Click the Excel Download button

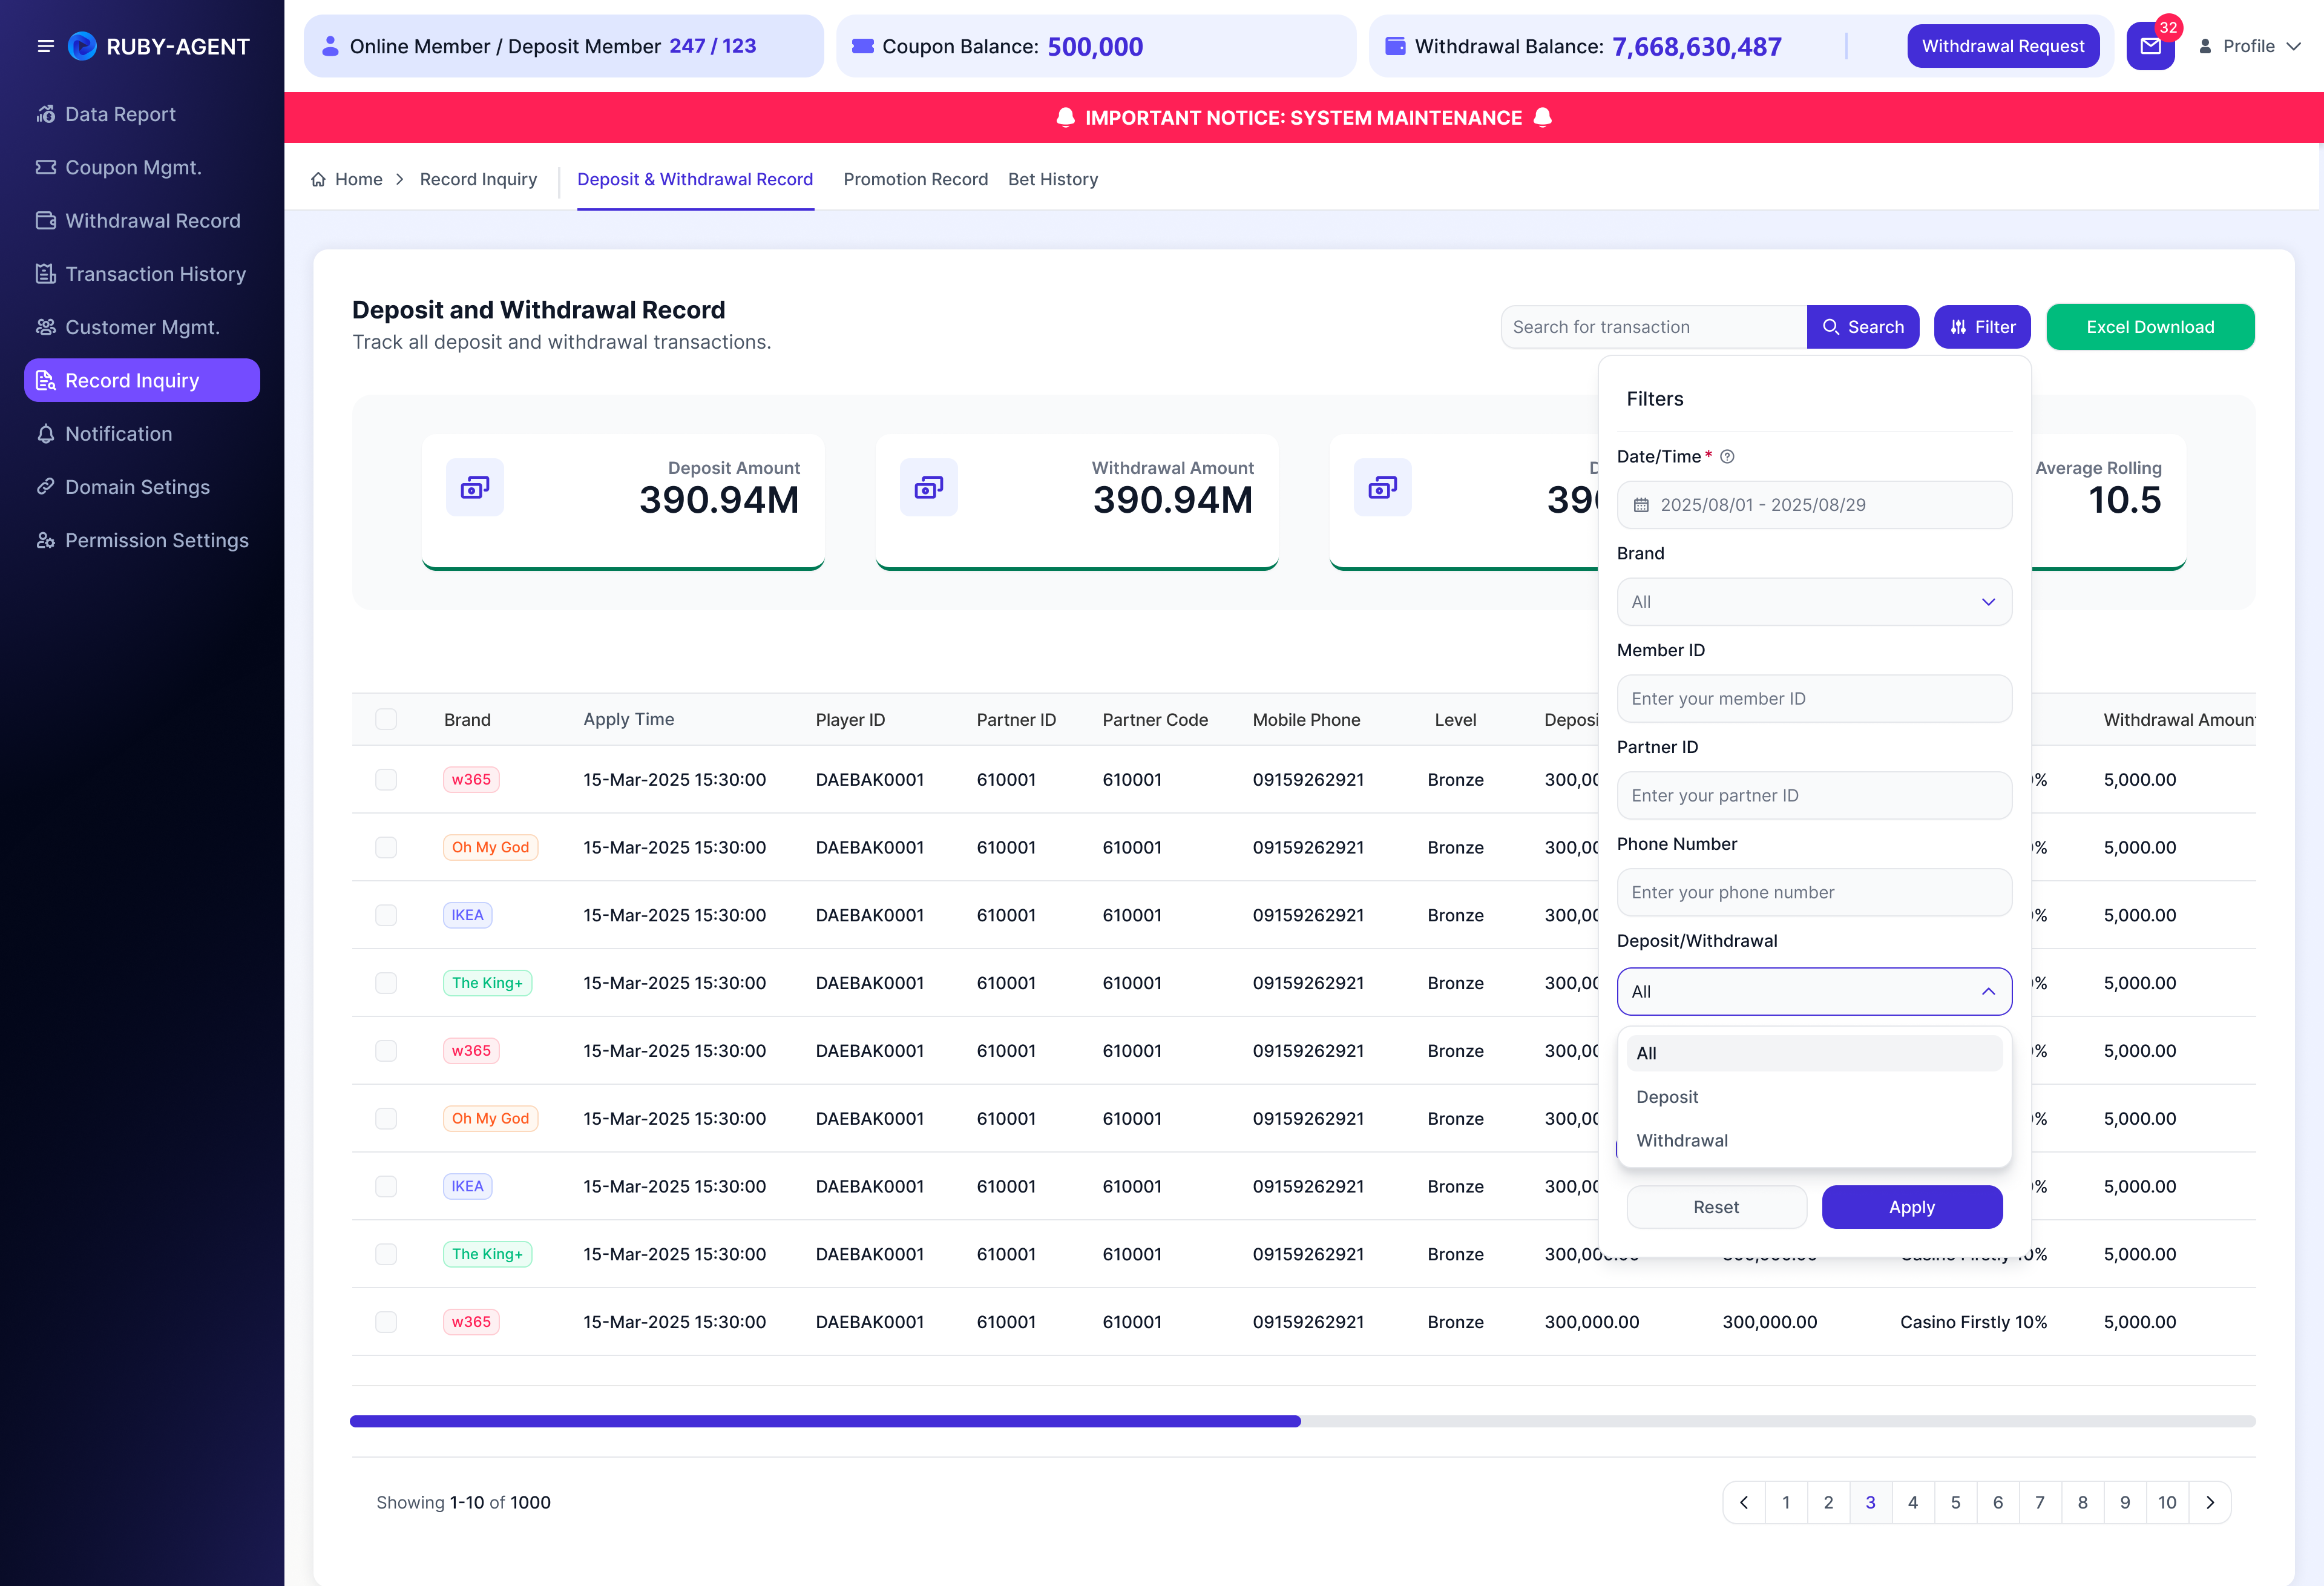[2150, 327]
